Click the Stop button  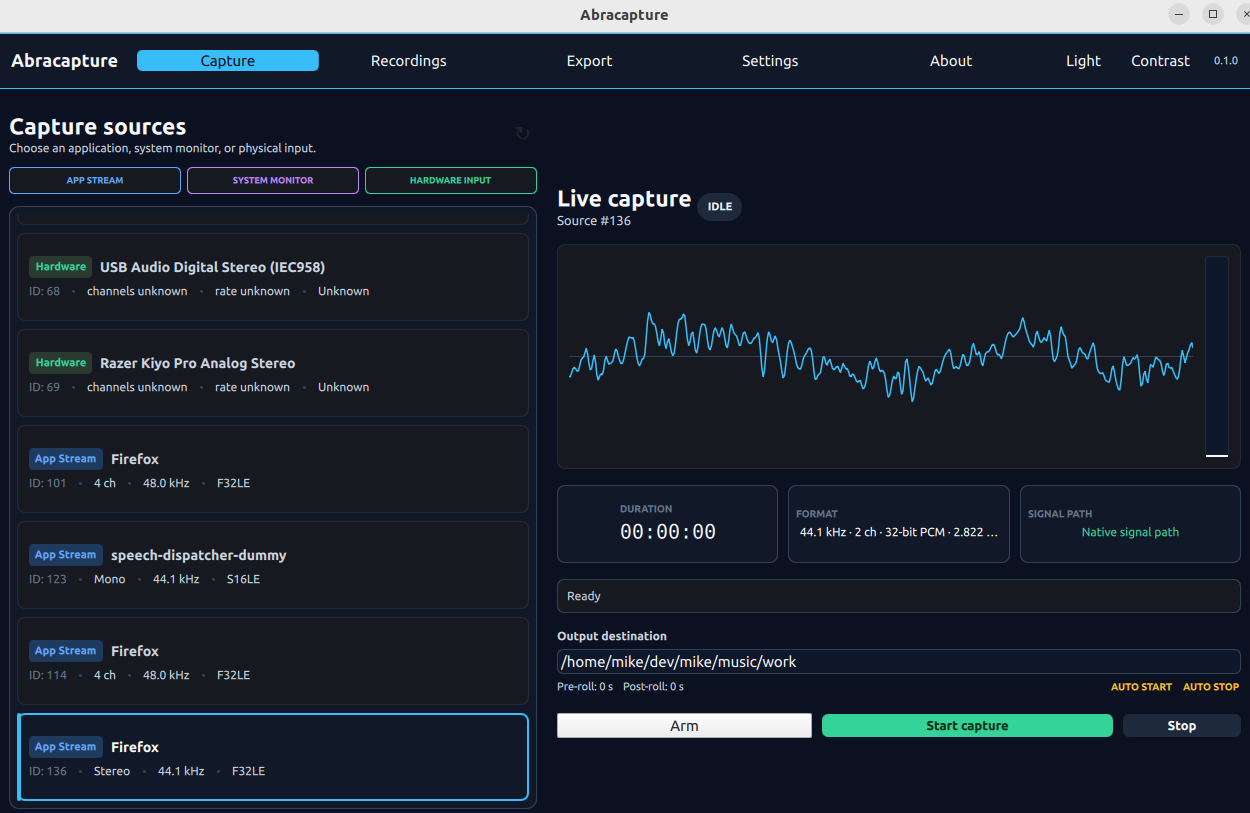click(1181, 726)
